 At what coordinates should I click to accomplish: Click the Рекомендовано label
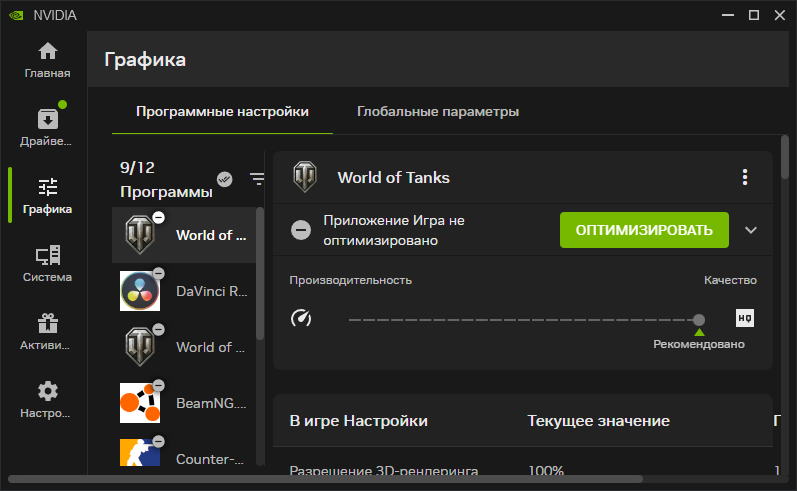point(699,344)
